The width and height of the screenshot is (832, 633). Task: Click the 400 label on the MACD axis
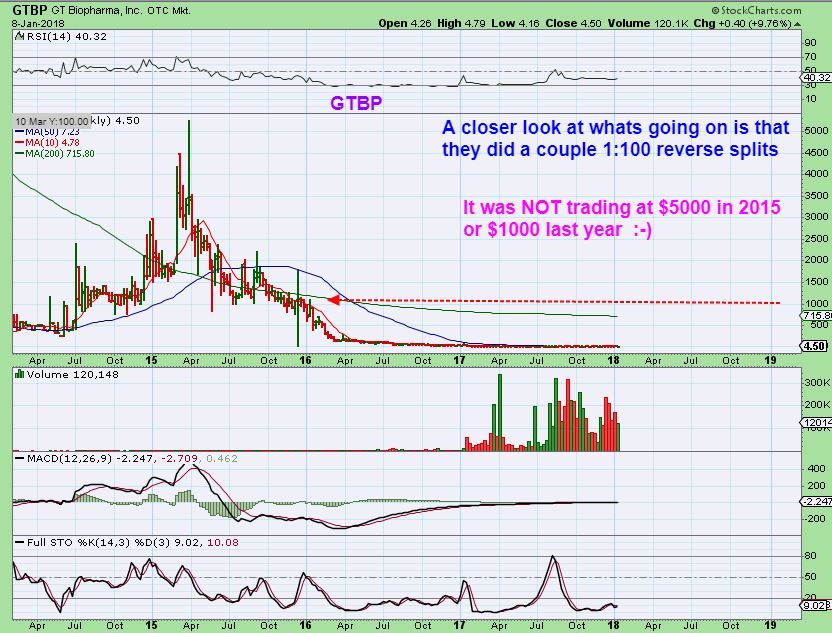click(816, 469)
